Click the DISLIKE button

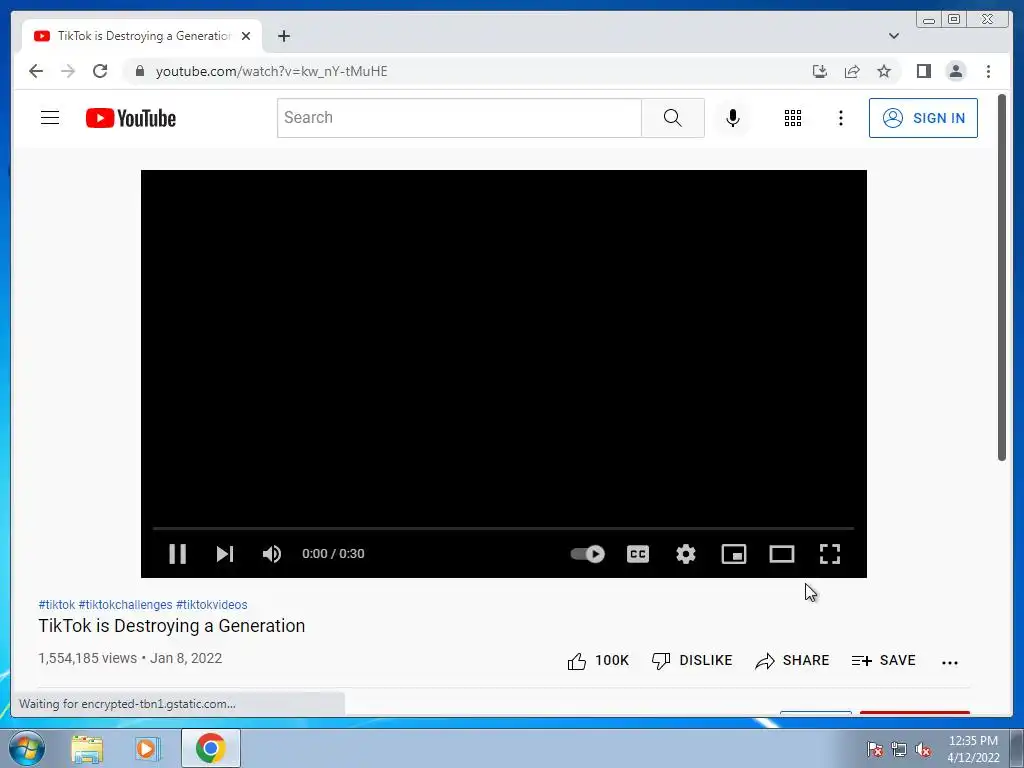692,661
